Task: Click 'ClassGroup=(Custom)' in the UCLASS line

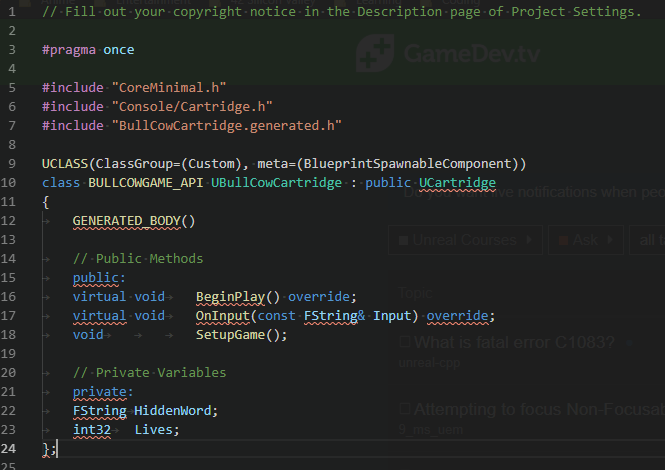Action: click(x=168, y=164)
